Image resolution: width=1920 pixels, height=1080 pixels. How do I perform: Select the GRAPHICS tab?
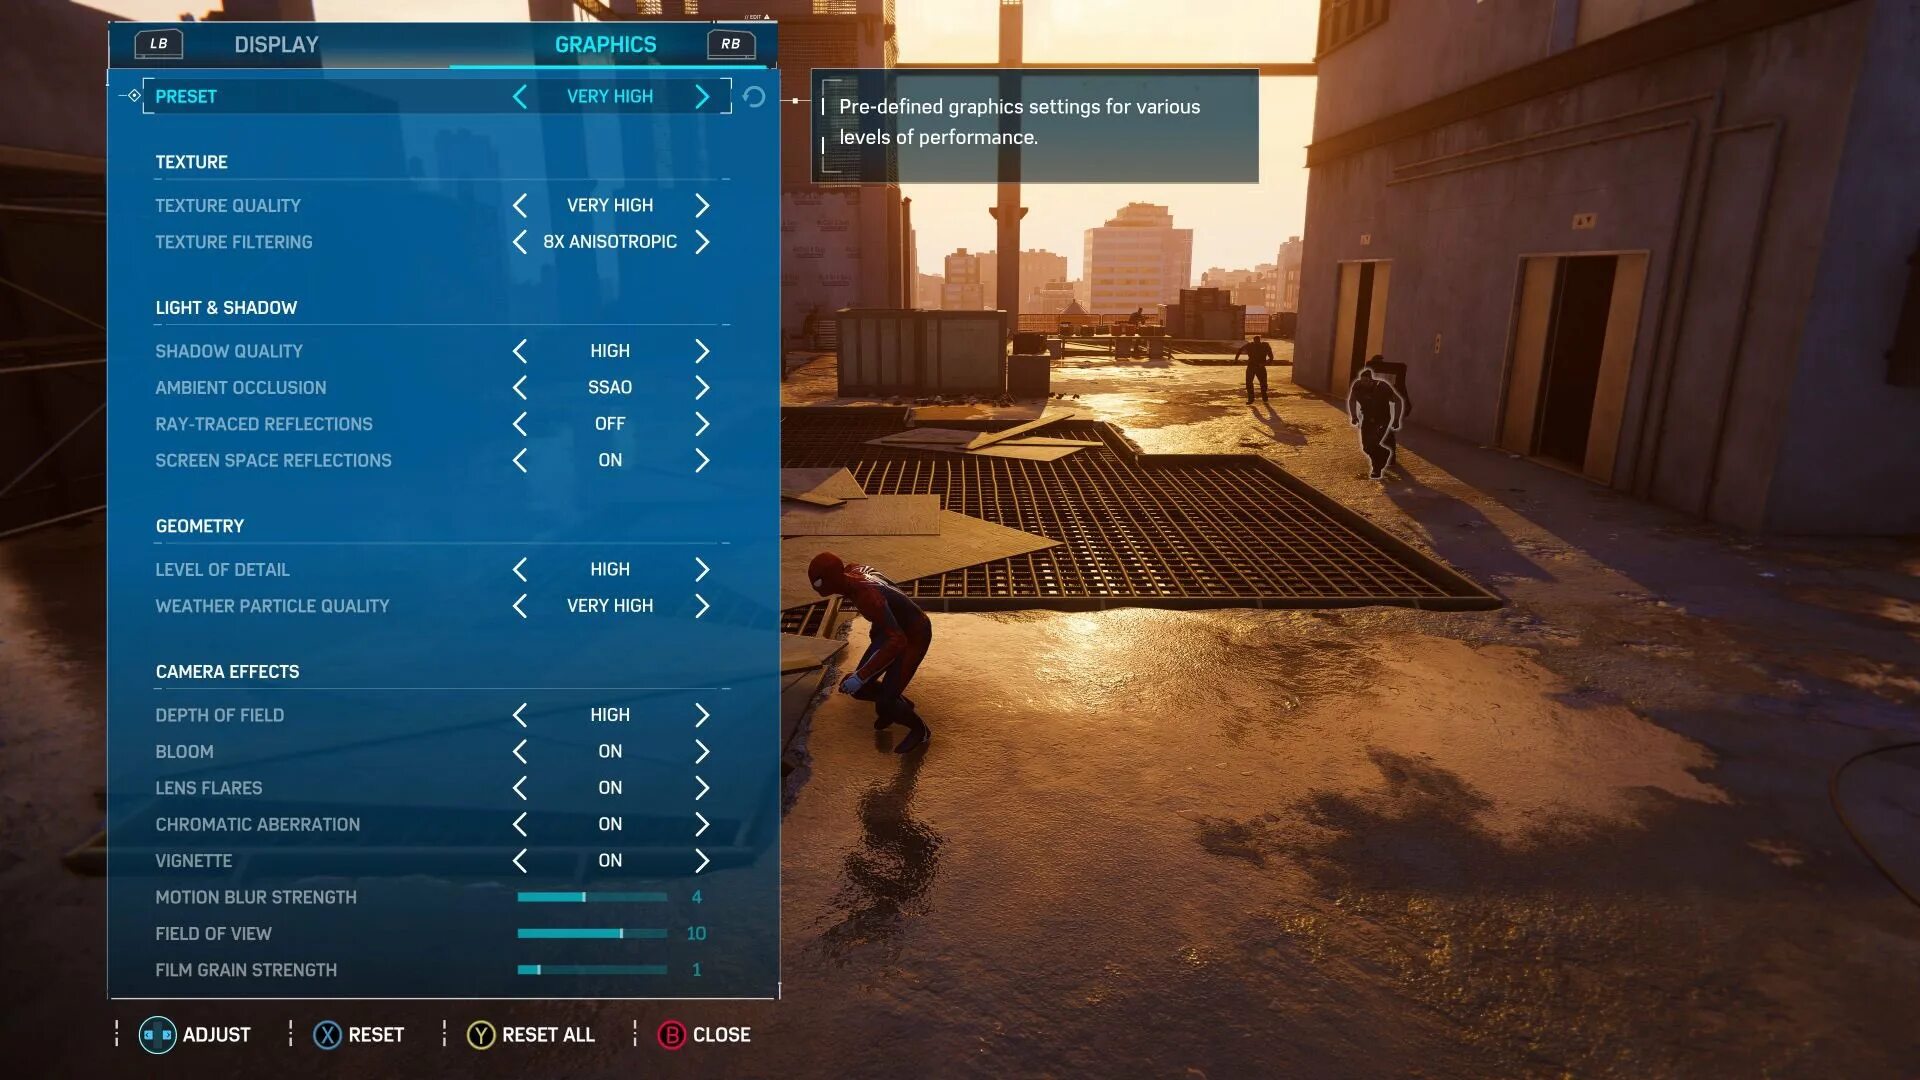click(605, 44)
